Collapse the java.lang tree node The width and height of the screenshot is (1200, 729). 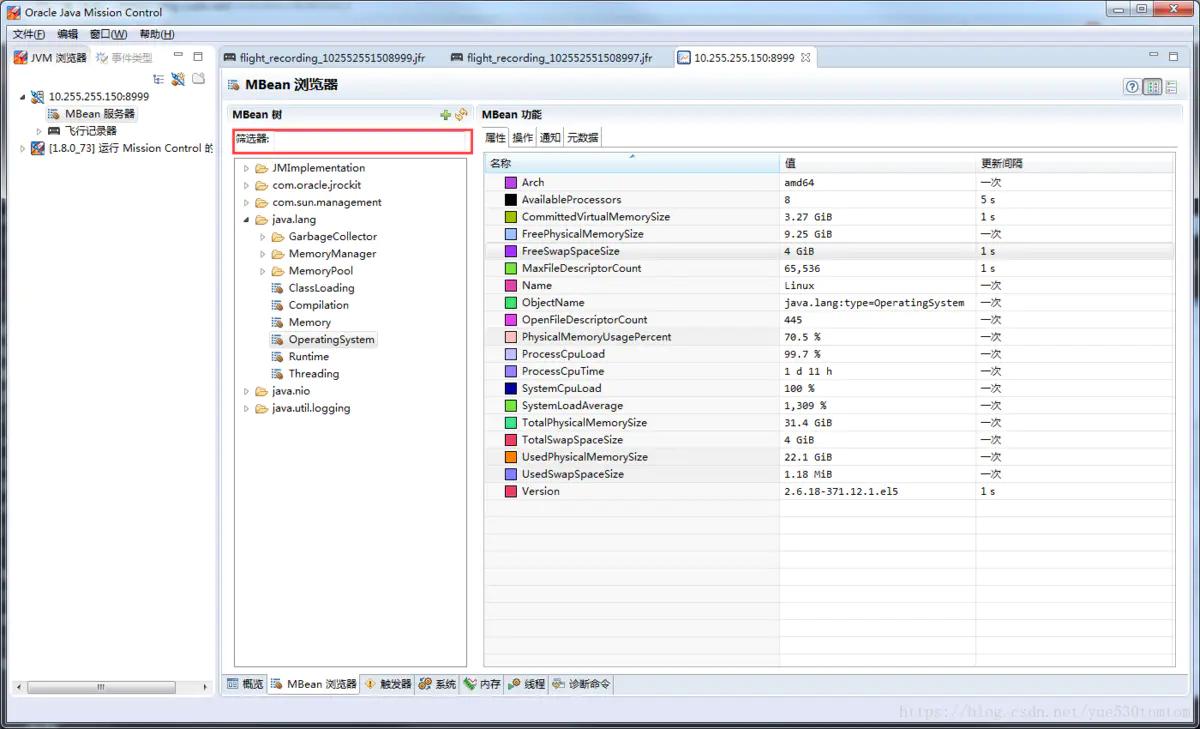click(x=246, y=220)
